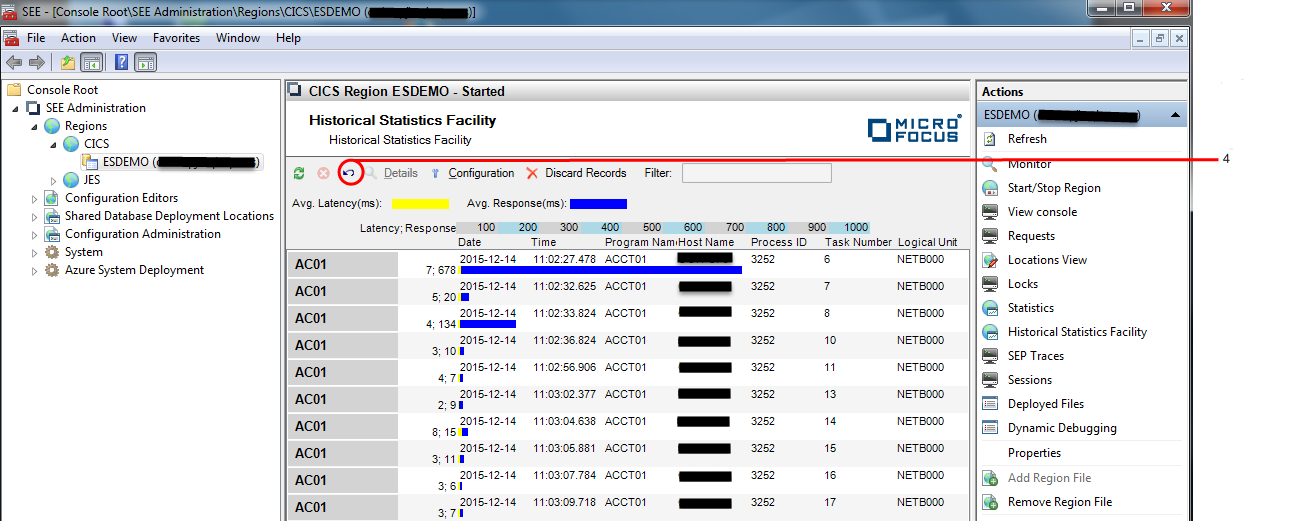This screenshot has height=521, width=1290.
Task: Click the Forward arrow in the MMC toolbar
Action: 37,63
